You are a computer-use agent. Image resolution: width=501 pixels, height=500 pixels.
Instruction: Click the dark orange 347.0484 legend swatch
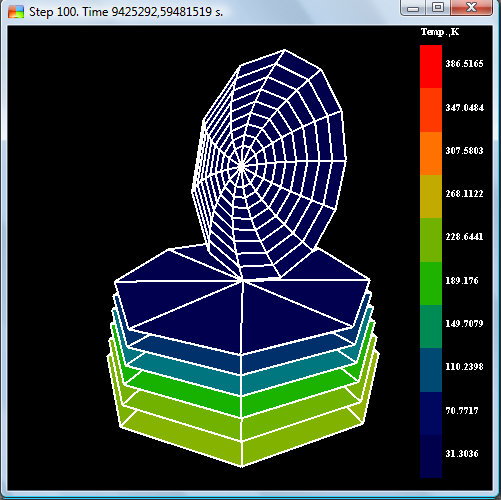pos(431,110)
